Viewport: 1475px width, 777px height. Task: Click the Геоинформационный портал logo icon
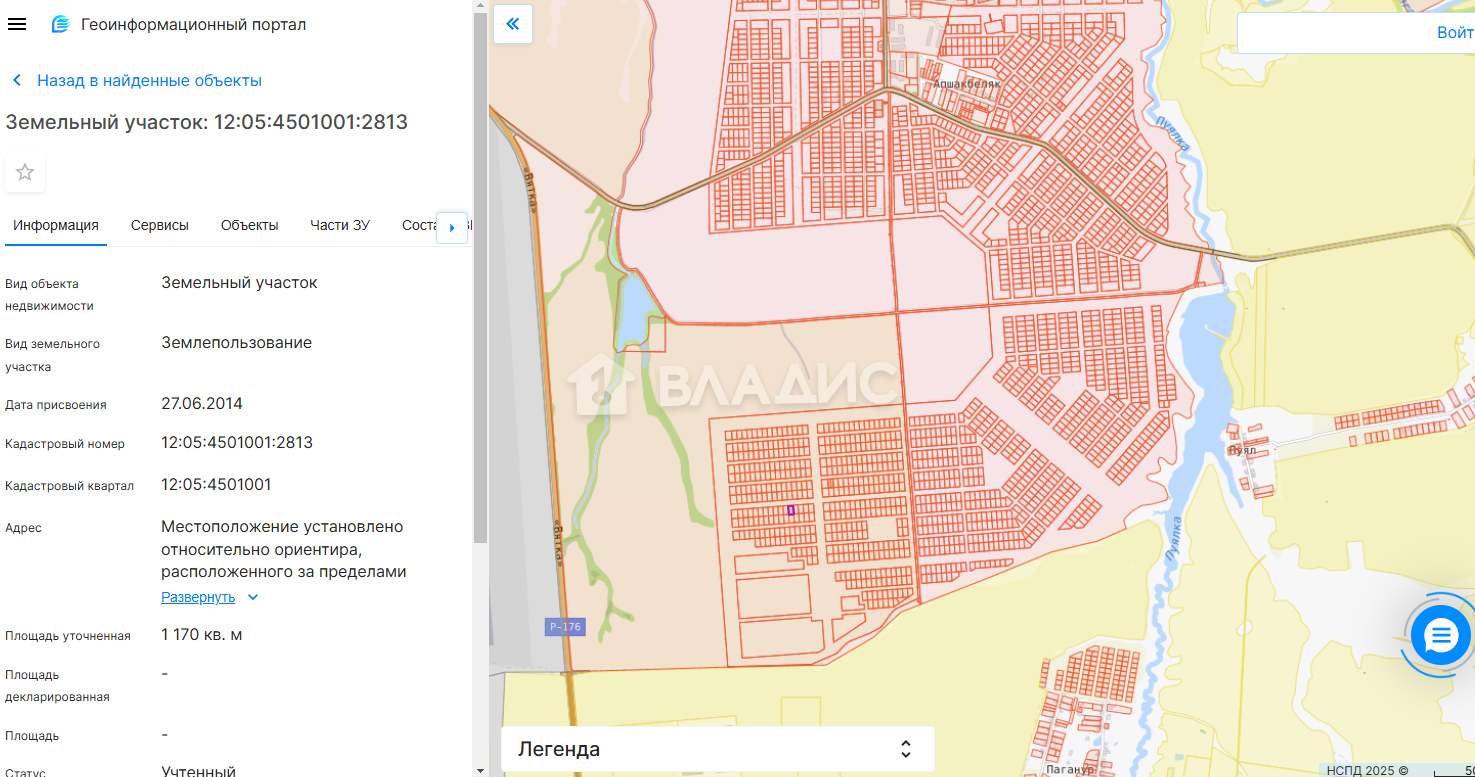[x=61, y=24]
